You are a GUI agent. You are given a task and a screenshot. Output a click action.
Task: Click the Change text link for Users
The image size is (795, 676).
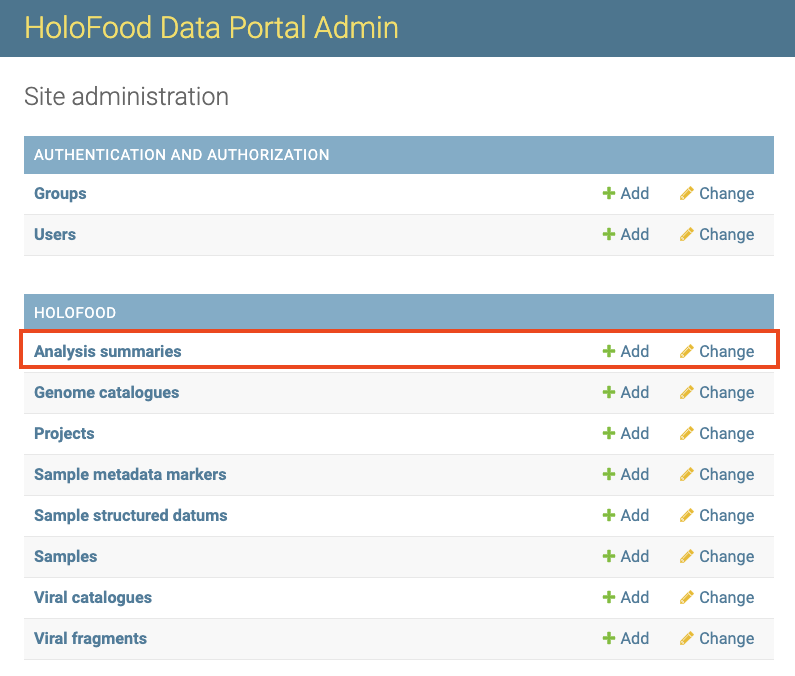click(727, 235)
